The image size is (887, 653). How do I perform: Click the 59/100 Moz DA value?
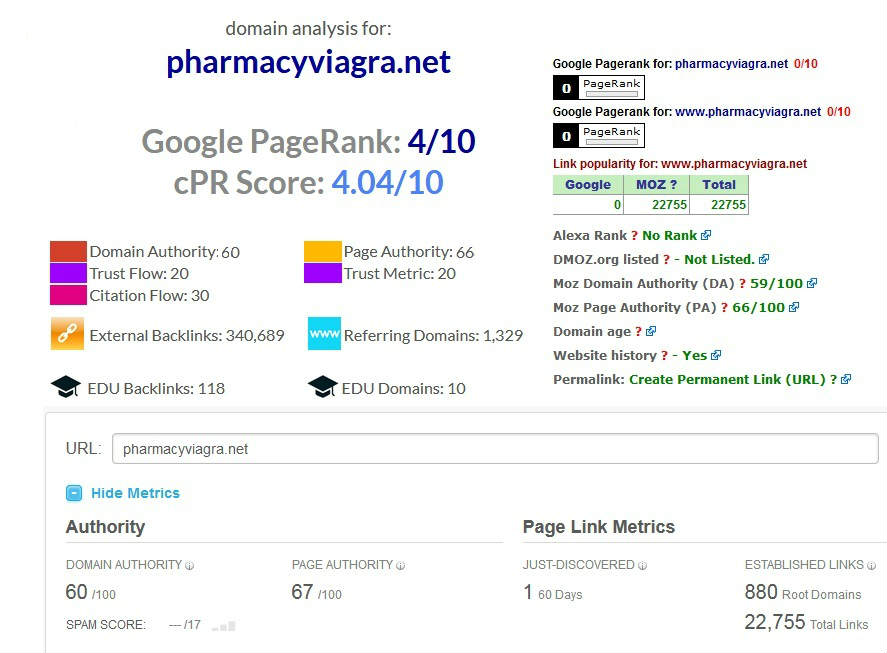[x=776, y=283]
